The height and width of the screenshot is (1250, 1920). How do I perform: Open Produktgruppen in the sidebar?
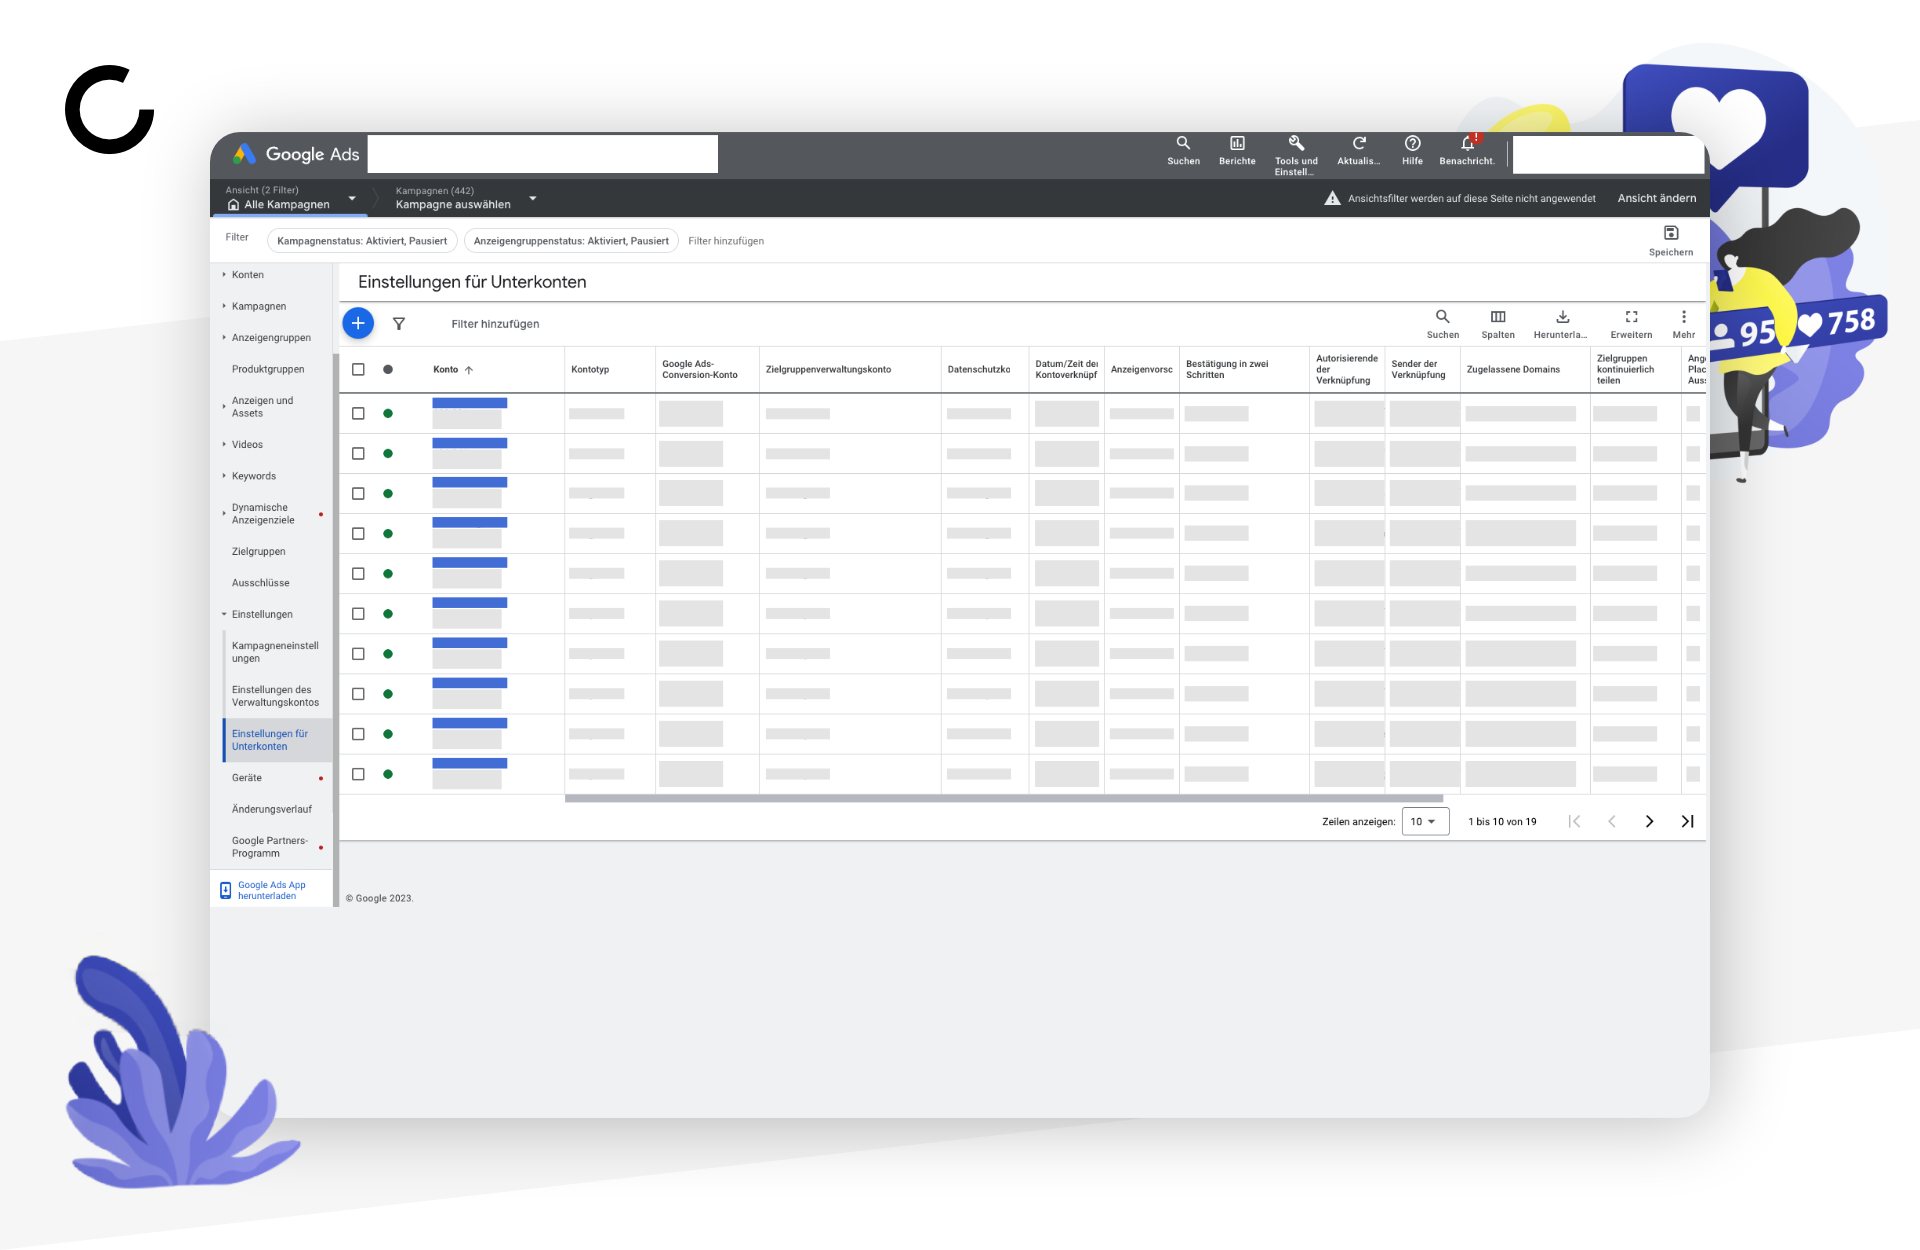click(268, 369)
